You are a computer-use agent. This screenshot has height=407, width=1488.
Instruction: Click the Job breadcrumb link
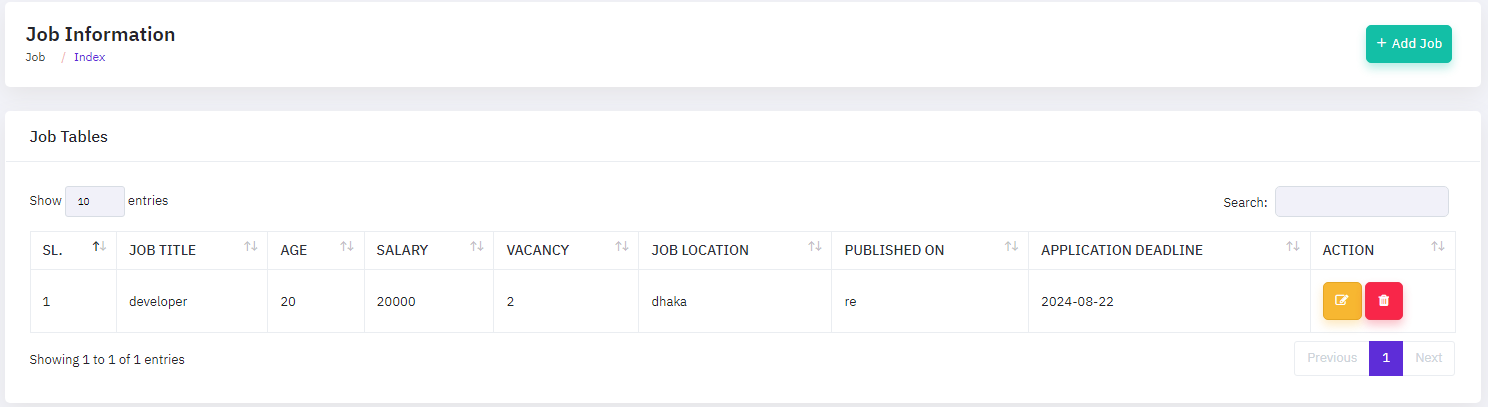tap(36, 57)
